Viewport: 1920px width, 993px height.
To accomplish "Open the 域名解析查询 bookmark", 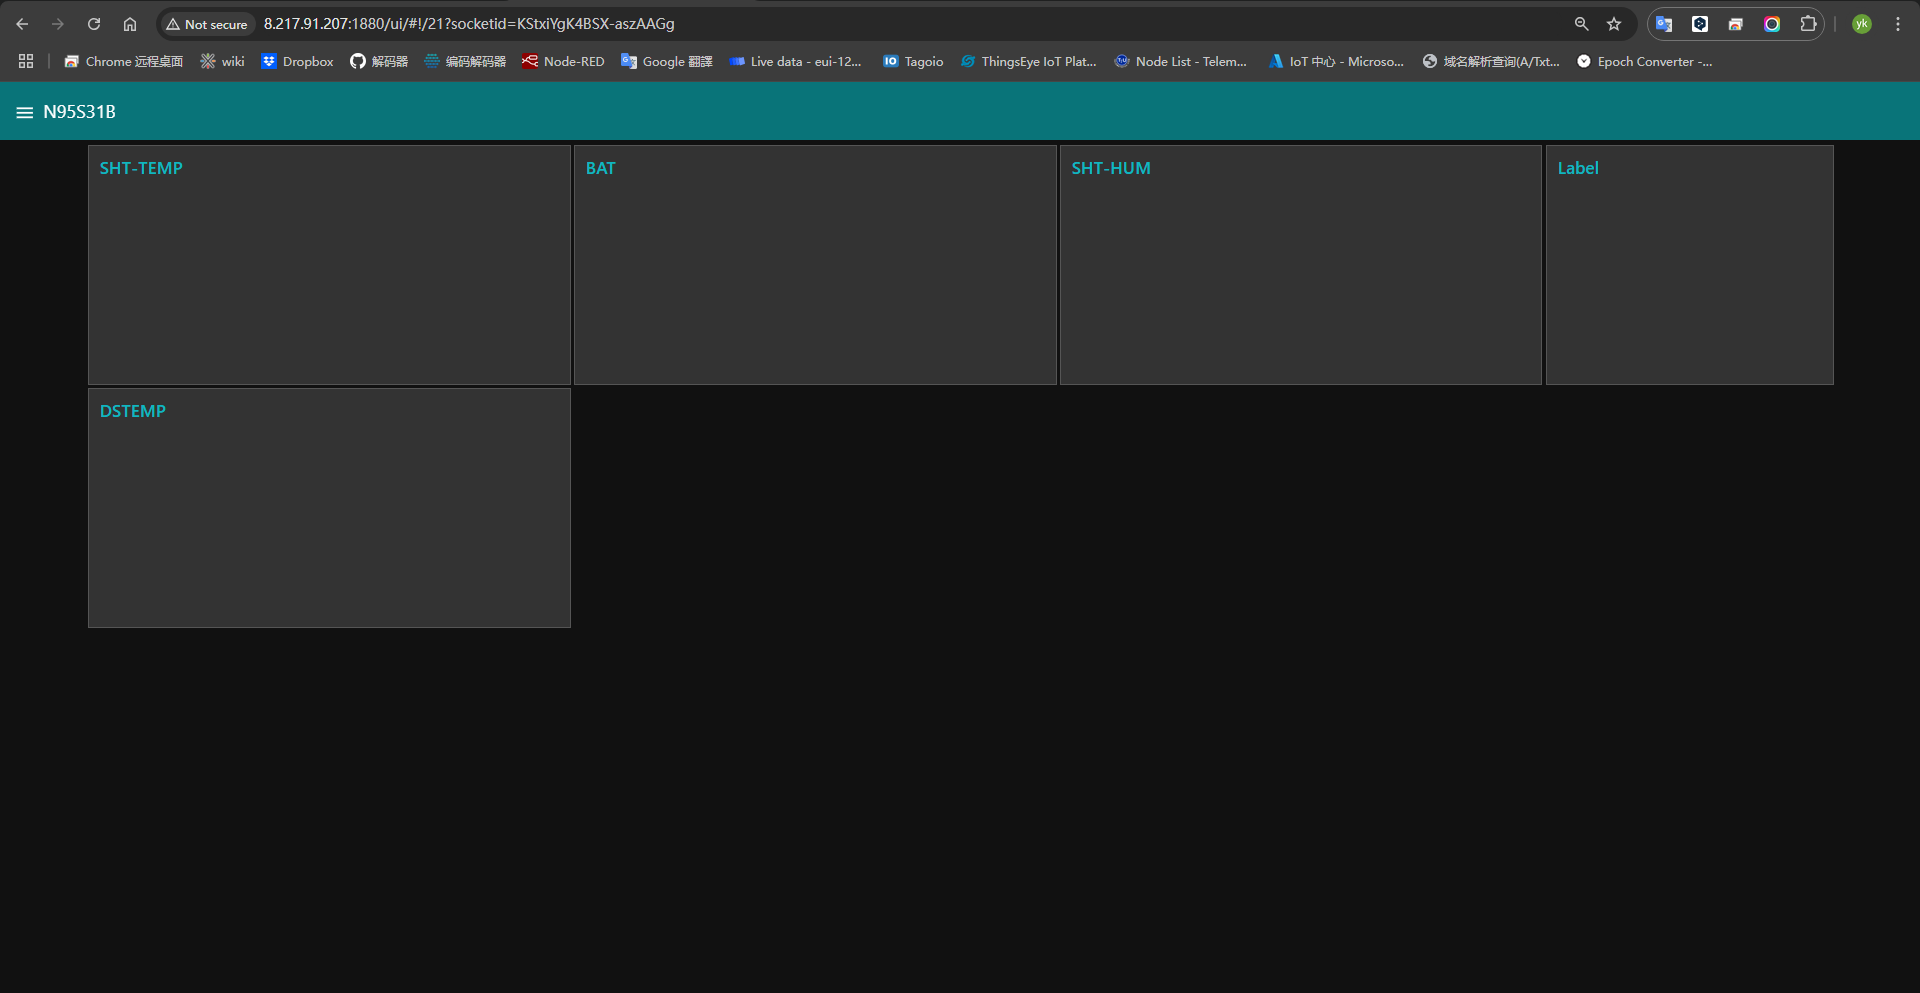I will tap(1491, 62).
